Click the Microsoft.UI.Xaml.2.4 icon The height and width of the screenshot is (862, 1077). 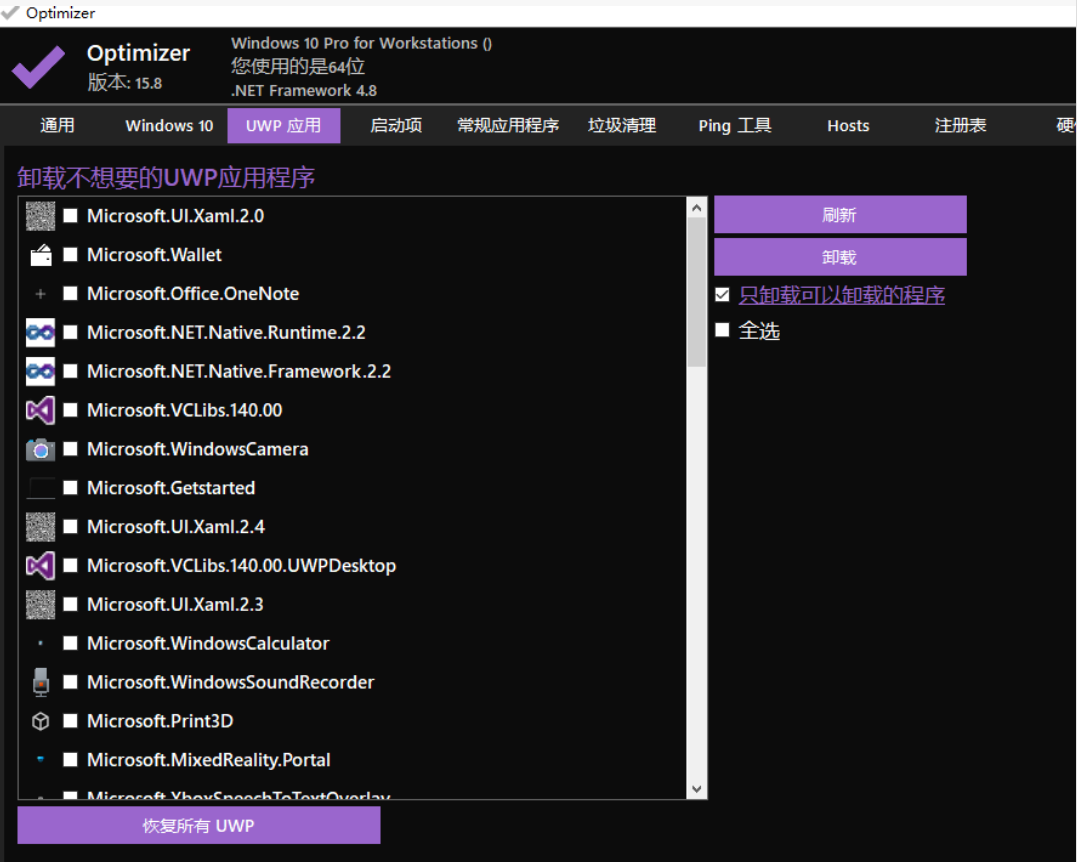(x=41, y=527)
